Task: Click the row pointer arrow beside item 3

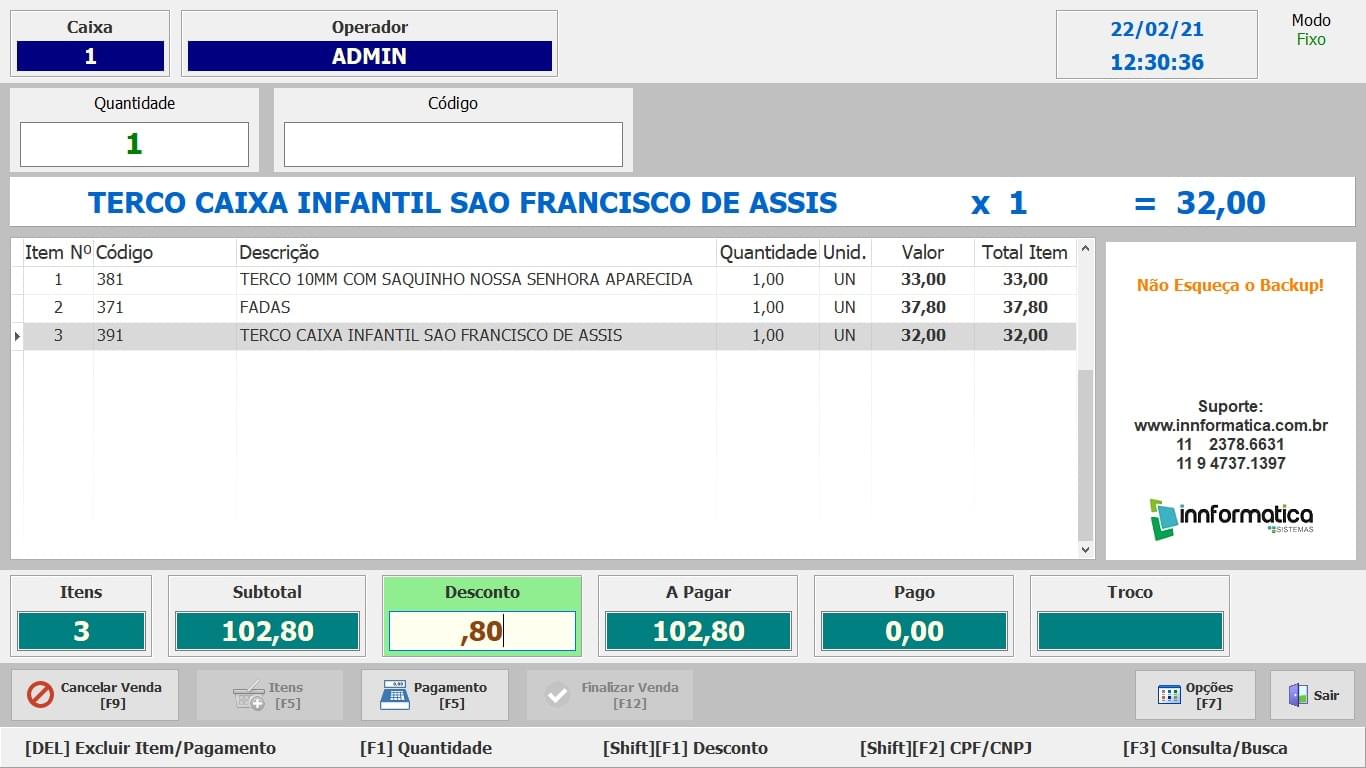Action: tap(17, 336)
